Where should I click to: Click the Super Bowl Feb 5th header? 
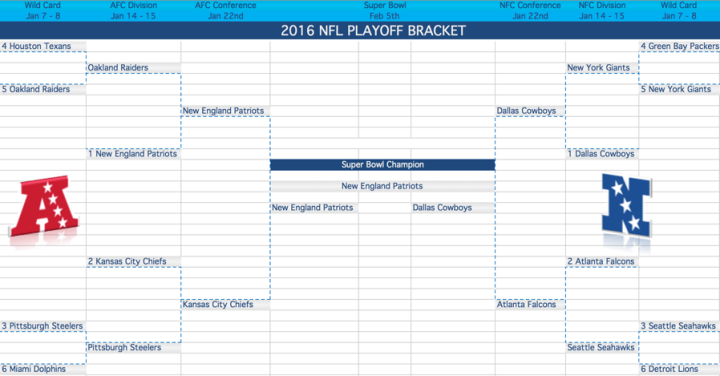tap(385, 11)
